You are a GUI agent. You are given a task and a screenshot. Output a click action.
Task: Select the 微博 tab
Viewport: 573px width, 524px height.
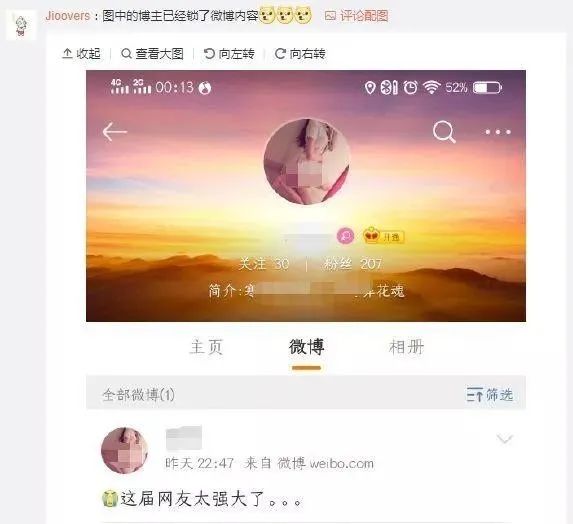pyautogui.click(x=307, y=347)
